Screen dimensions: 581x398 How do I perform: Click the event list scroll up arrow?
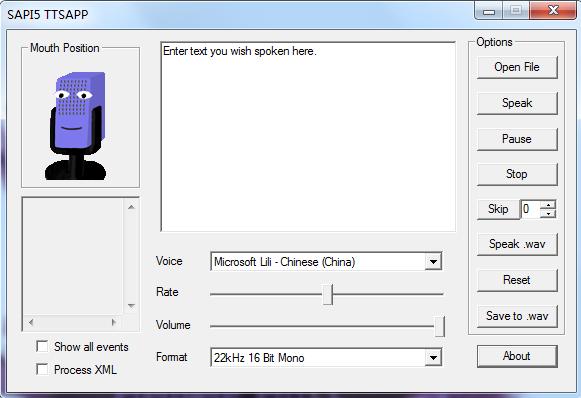[131, 207]
